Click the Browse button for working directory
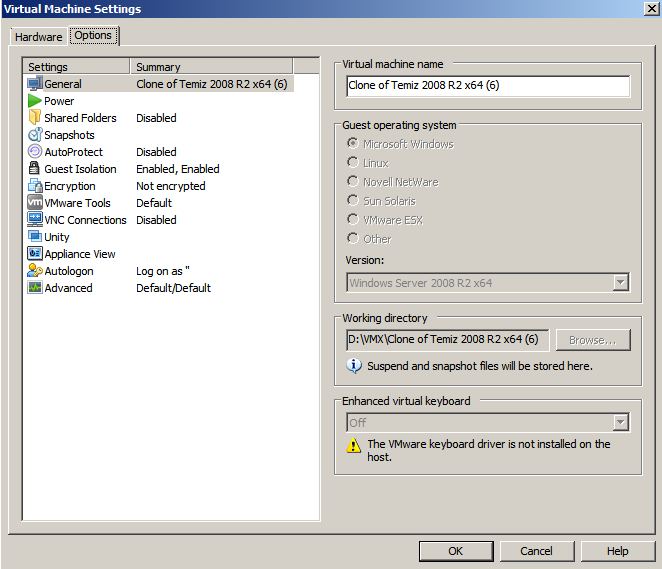 593,340
